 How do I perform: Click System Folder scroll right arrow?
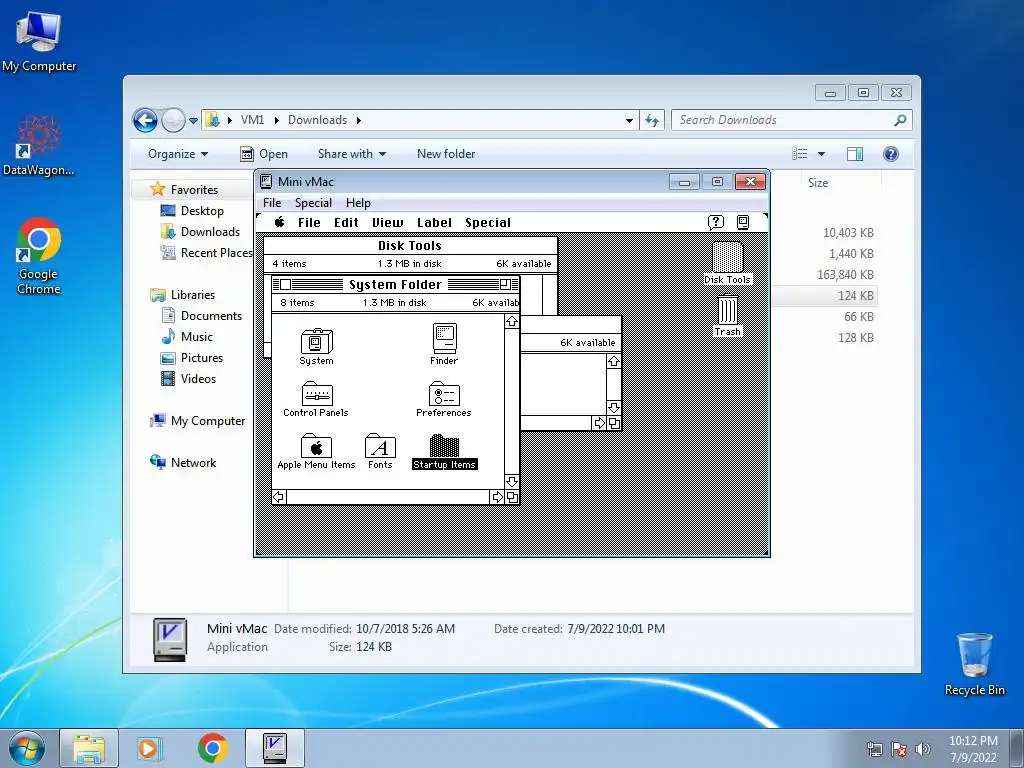pyautogui.click(x=498, y=497)
